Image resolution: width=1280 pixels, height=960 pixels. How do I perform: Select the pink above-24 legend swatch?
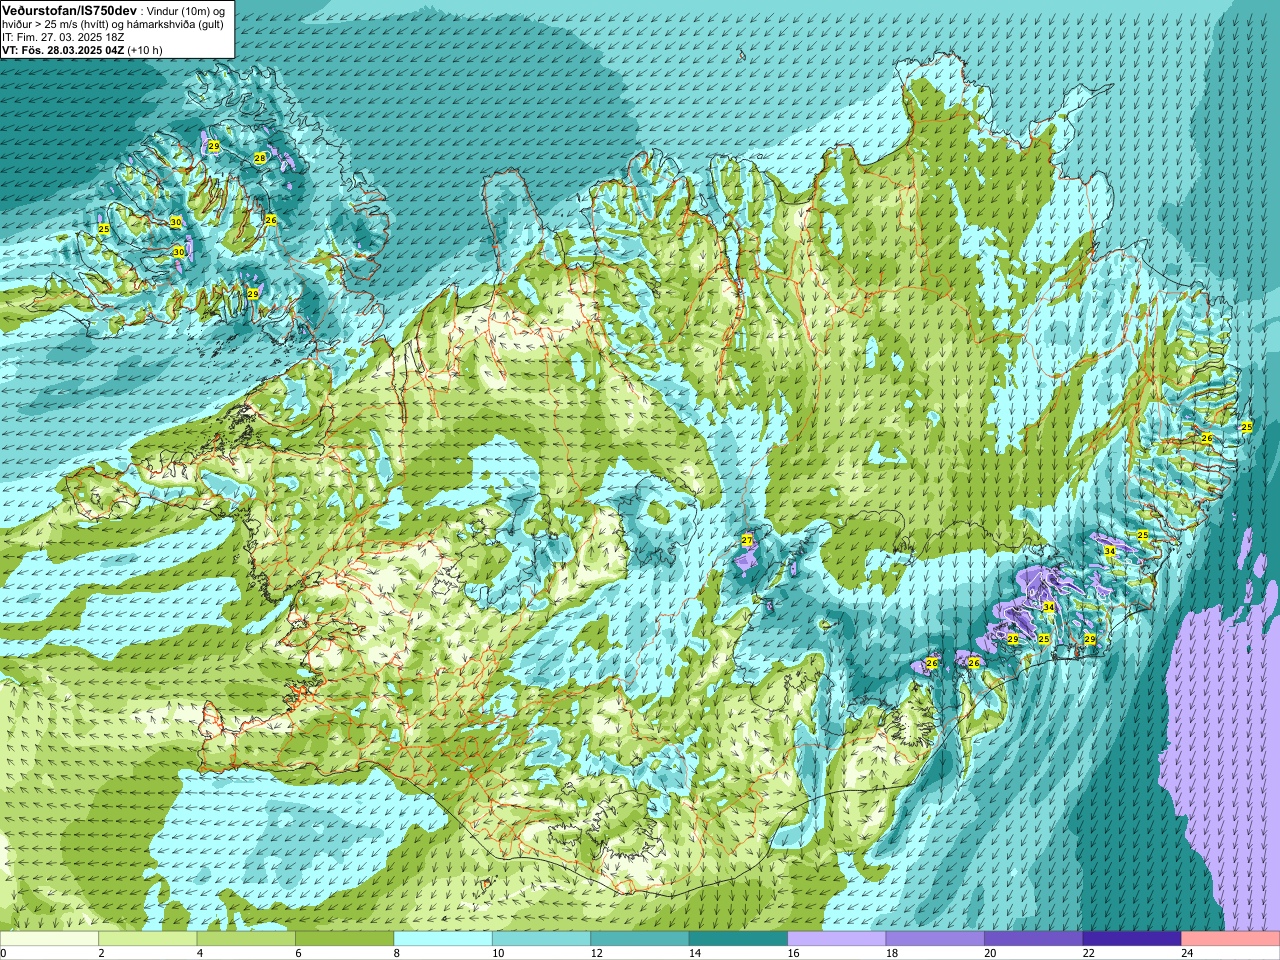[1231, 939]
